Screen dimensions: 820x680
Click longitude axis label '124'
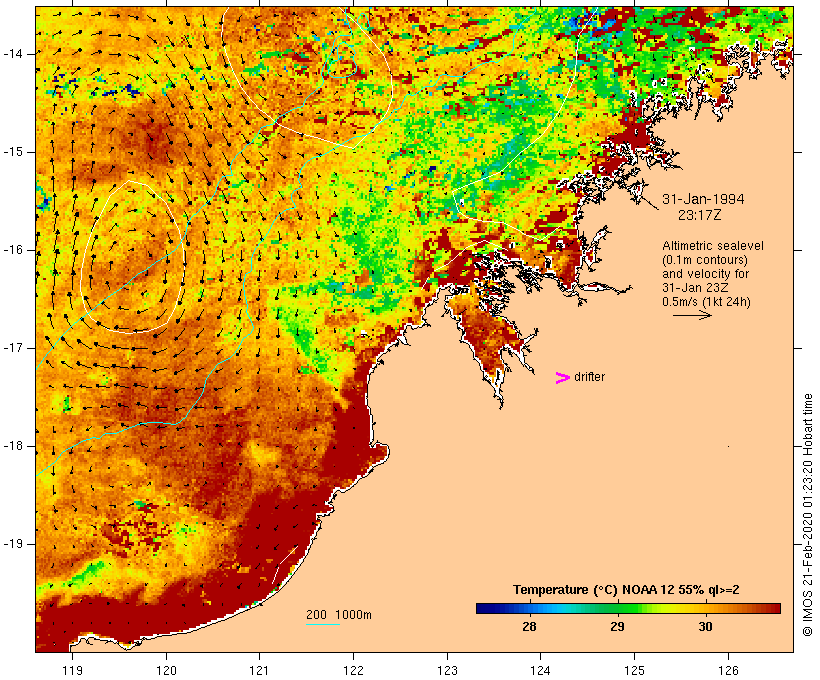click(x=541, y=670)
